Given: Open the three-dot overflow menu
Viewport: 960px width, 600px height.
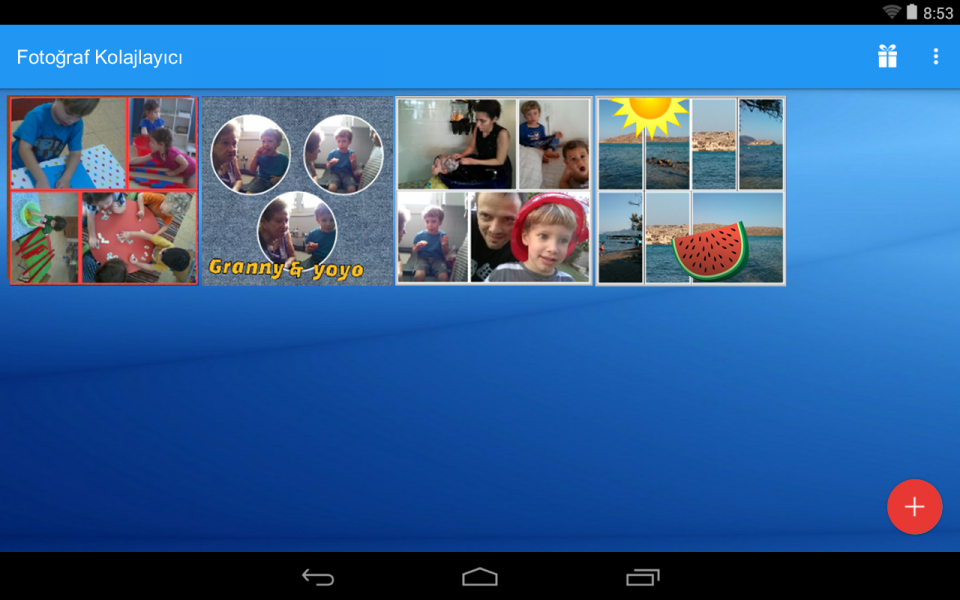Looking at the screenshot, I should point(936,56).
